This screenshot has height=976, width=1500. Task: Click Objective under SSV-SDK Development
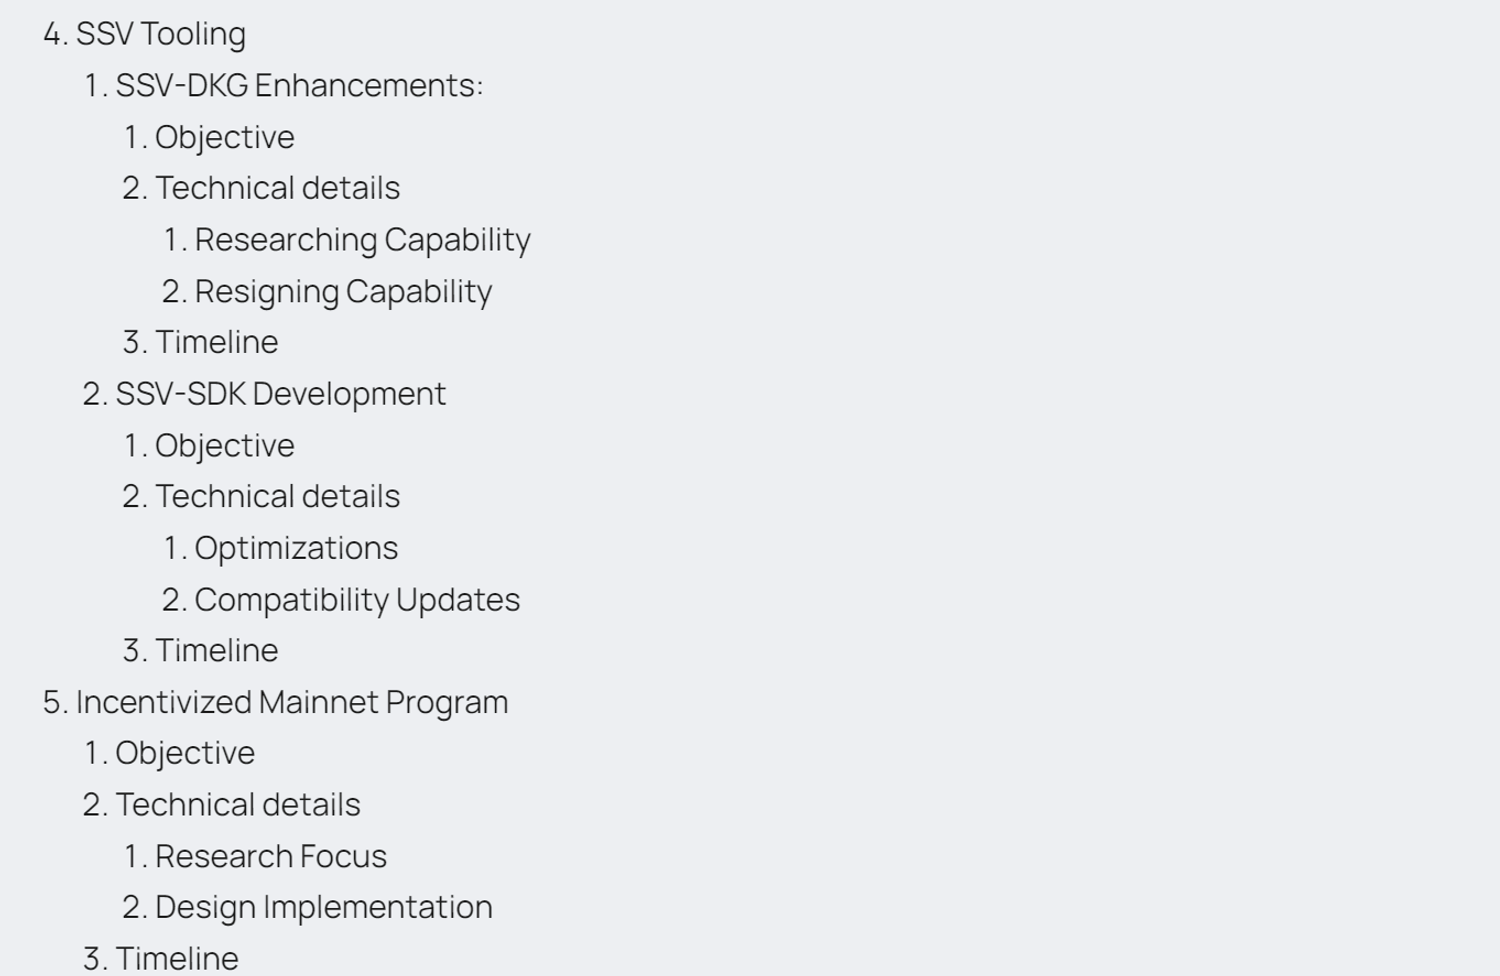point(224,446)
